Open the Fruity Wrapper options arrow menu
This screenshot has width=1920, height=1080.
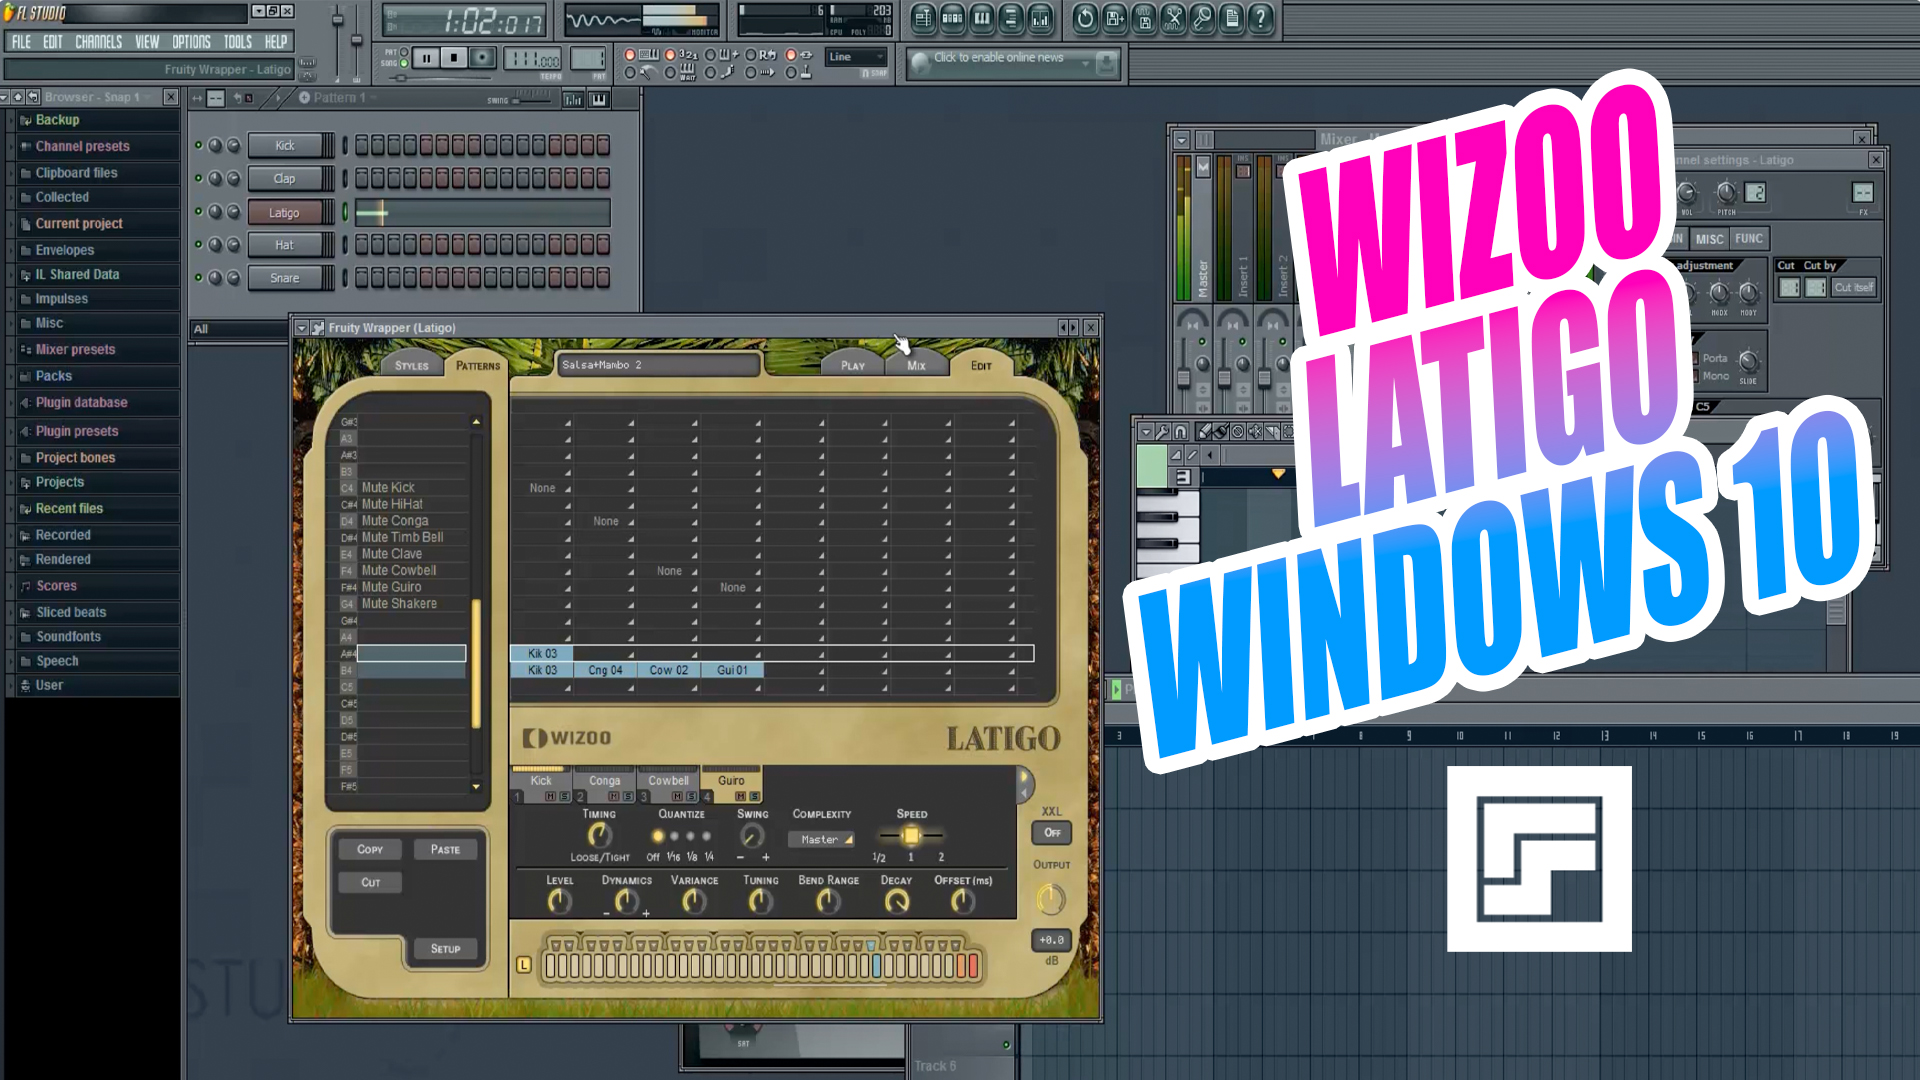(301, 328)
